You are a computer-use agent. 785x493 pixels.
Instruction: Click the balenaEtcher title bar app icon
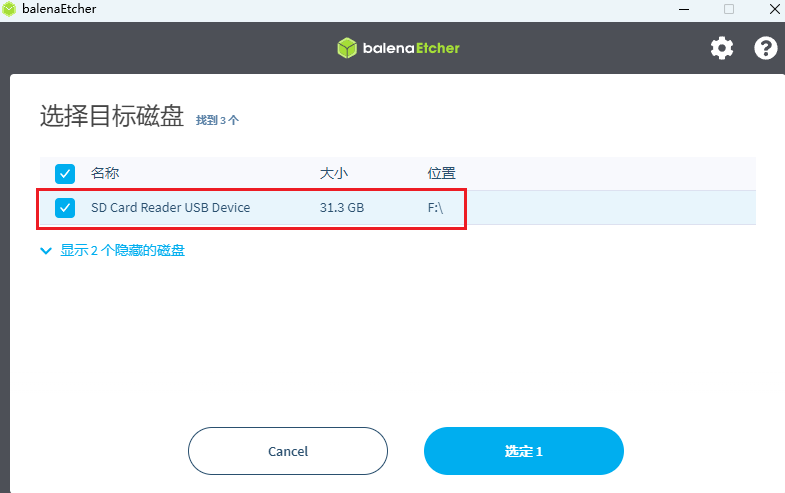tap(9, 9)
